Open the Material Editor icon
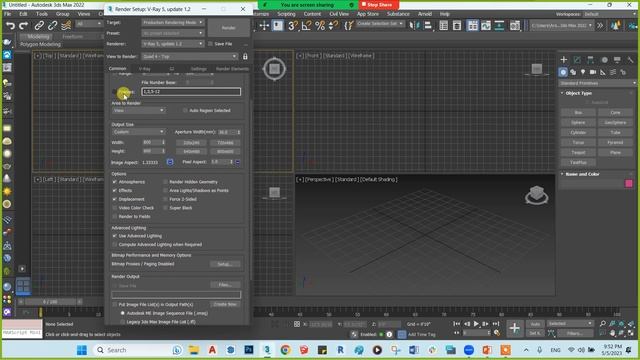The image size is (640, 360). click(515, 26)
